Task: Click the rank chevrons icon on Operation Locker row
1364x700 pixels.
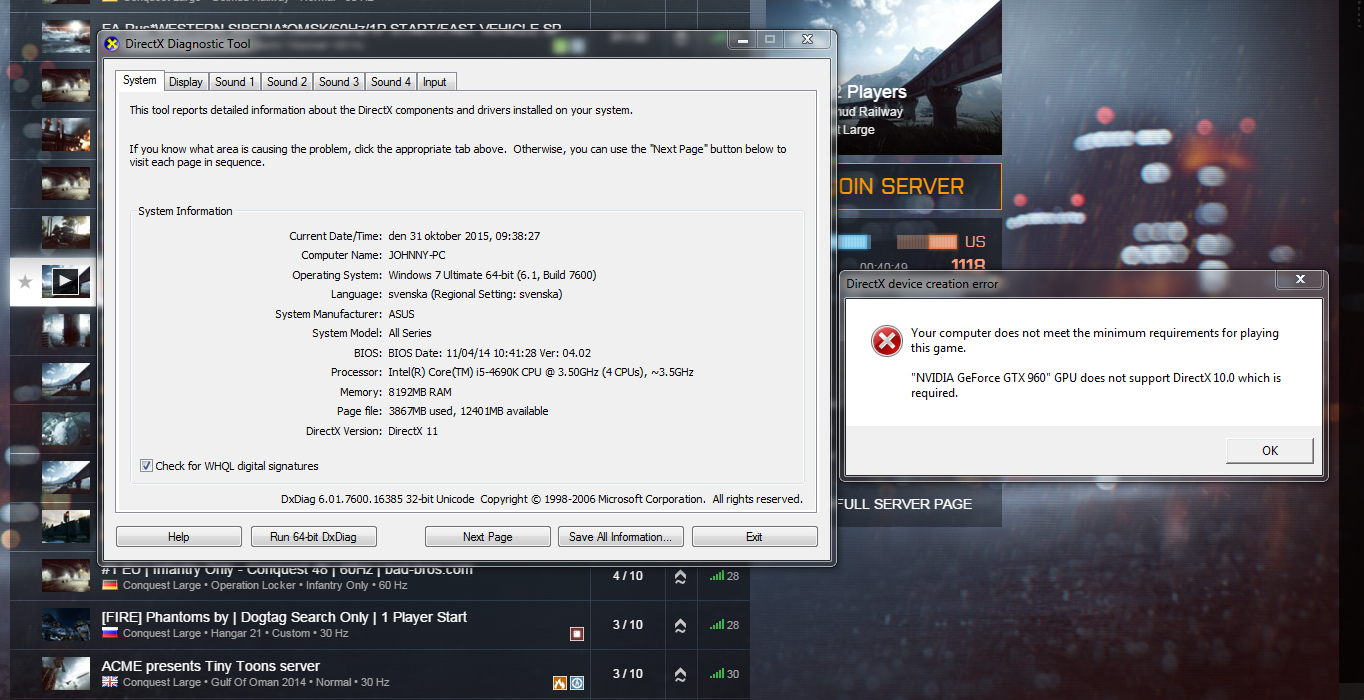Action: pyautogui.click(x=680, y=576)
